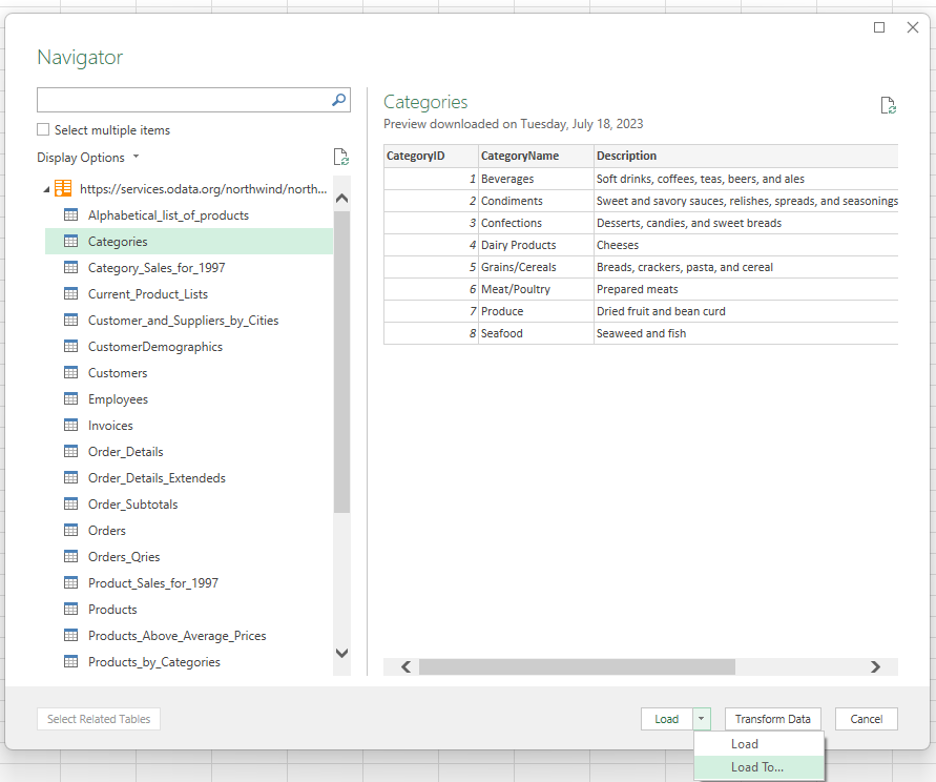
Task: Choose Load from the dropdown menu
Action: 744,743
